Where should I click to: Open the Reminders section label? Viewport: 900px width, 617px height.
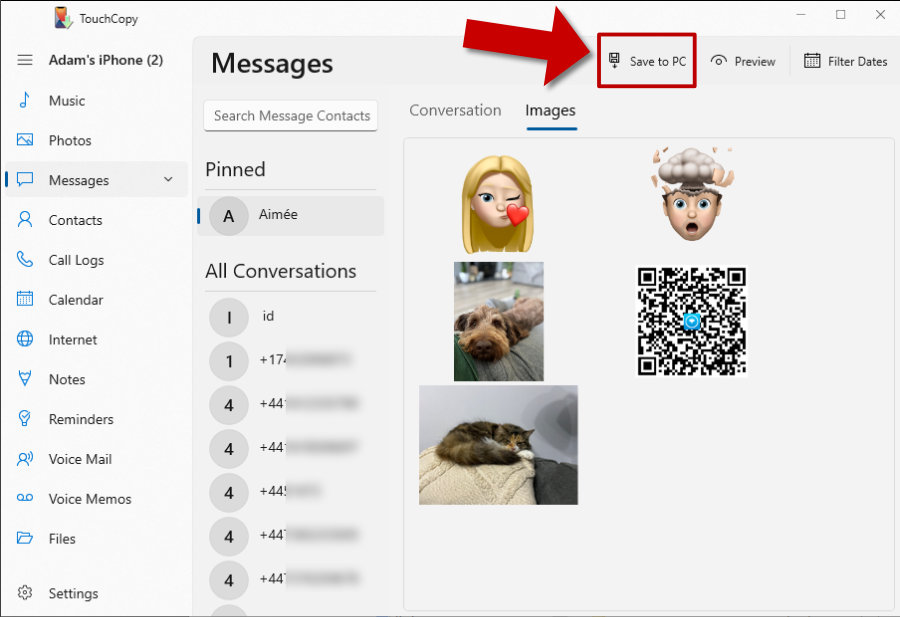tap(81, 420)
